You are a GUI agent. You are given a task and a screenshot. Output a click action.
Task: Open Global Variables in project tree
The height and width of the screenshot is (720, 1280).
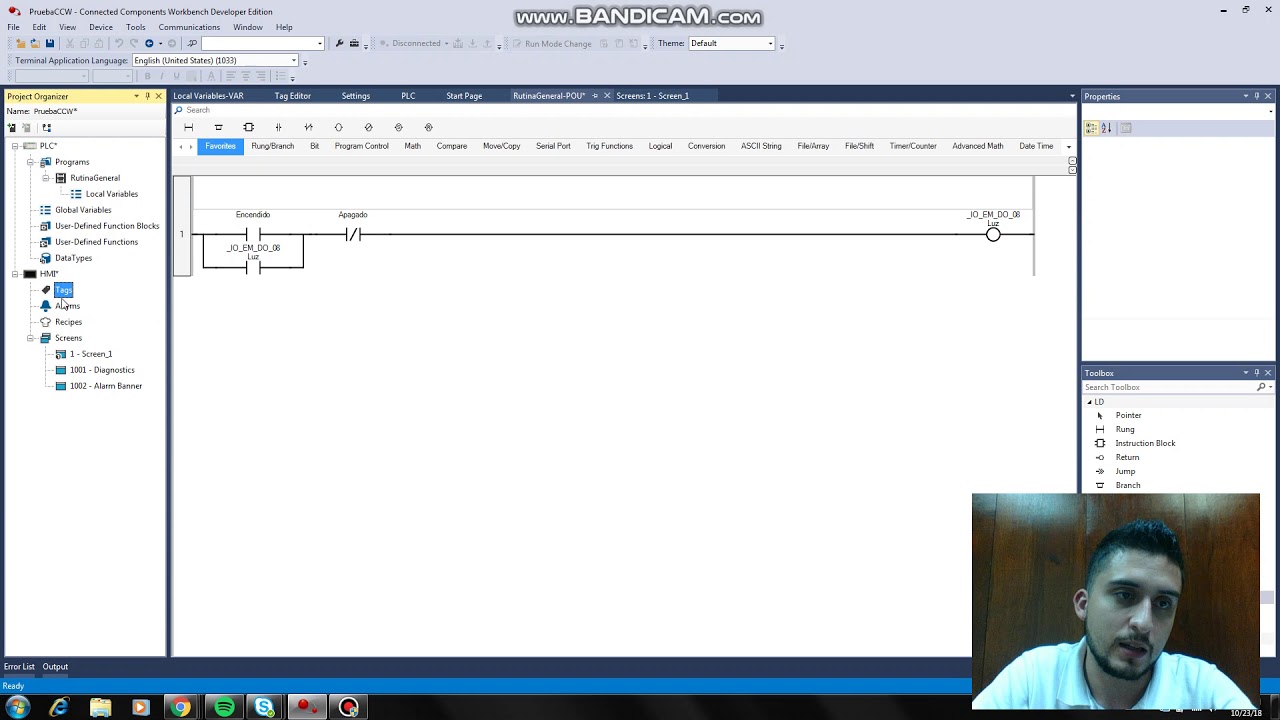click(x=83, y=210)
